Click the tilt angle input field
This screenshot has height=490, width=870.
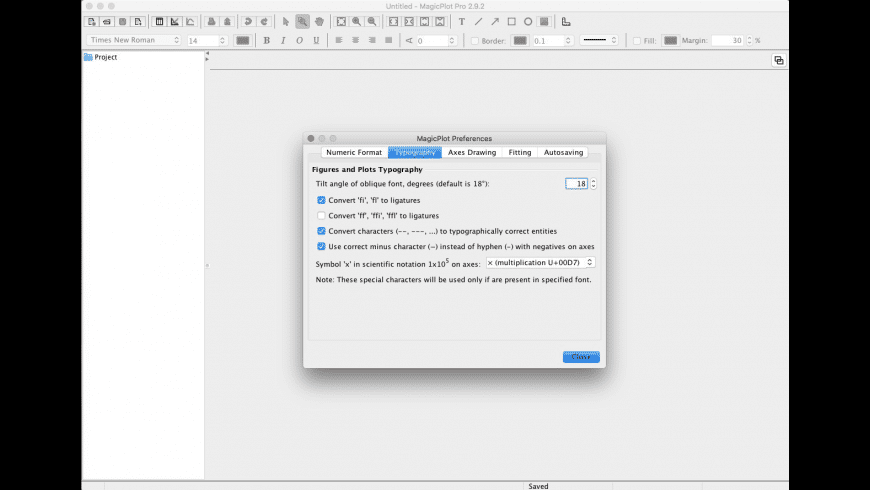pos(576,184)
